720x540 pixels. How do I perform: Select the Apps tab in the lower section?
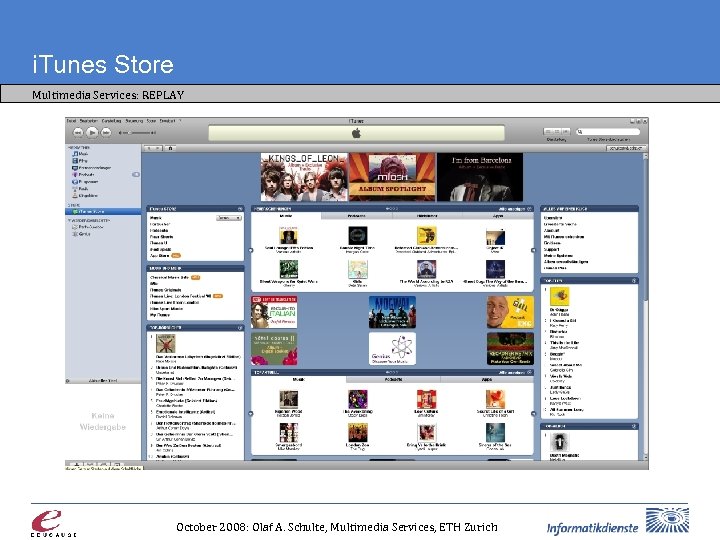pyautogui.click(x=487, y=380)
